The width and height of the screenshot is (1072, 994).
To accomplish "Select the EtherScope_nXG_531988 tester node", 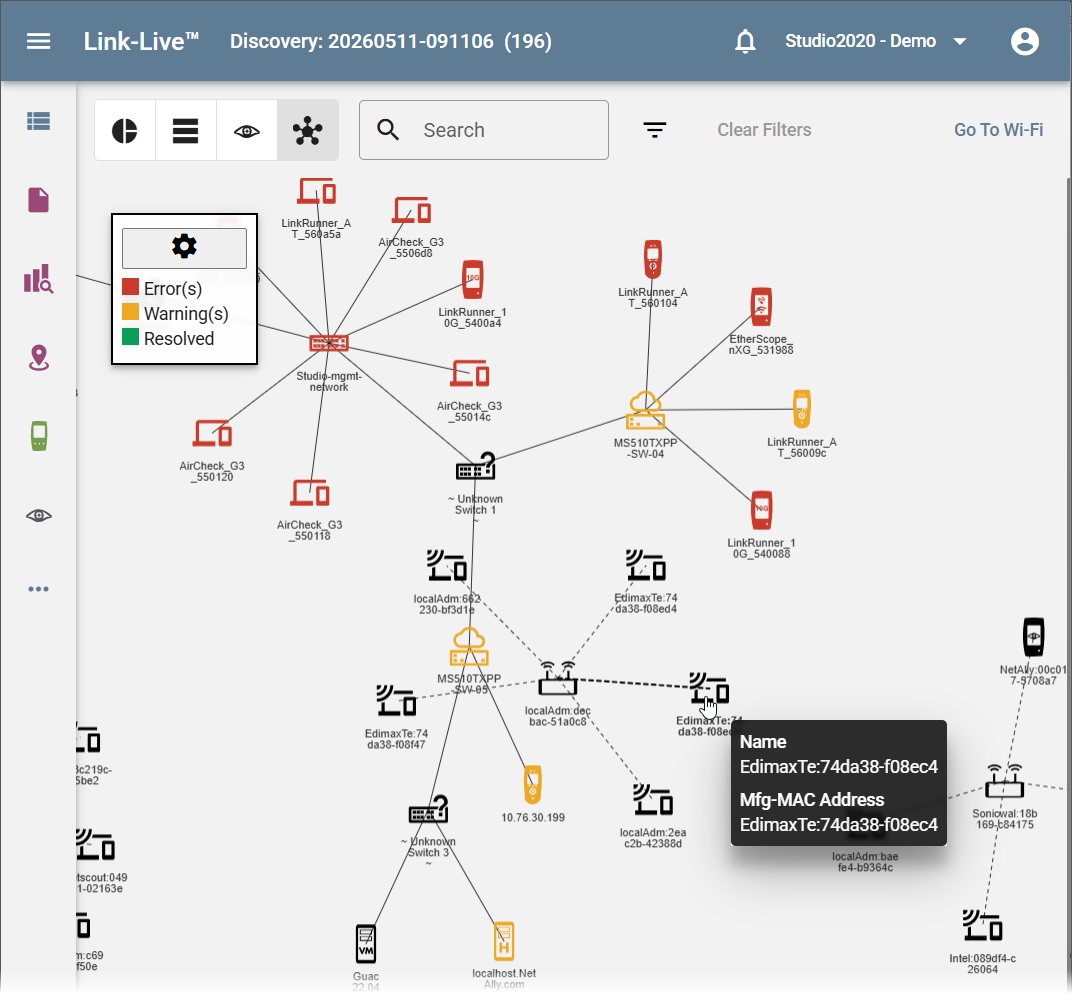I will 761,306.
